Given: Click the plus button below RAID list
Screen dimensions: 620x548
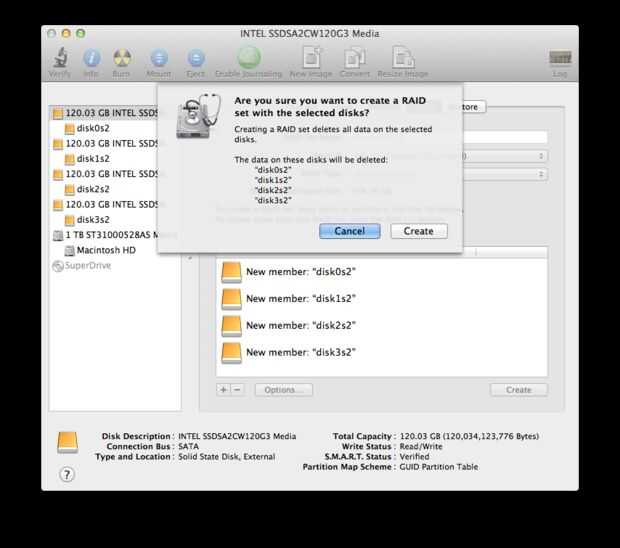Looking at the screenshot, I should tap(223, 390).
